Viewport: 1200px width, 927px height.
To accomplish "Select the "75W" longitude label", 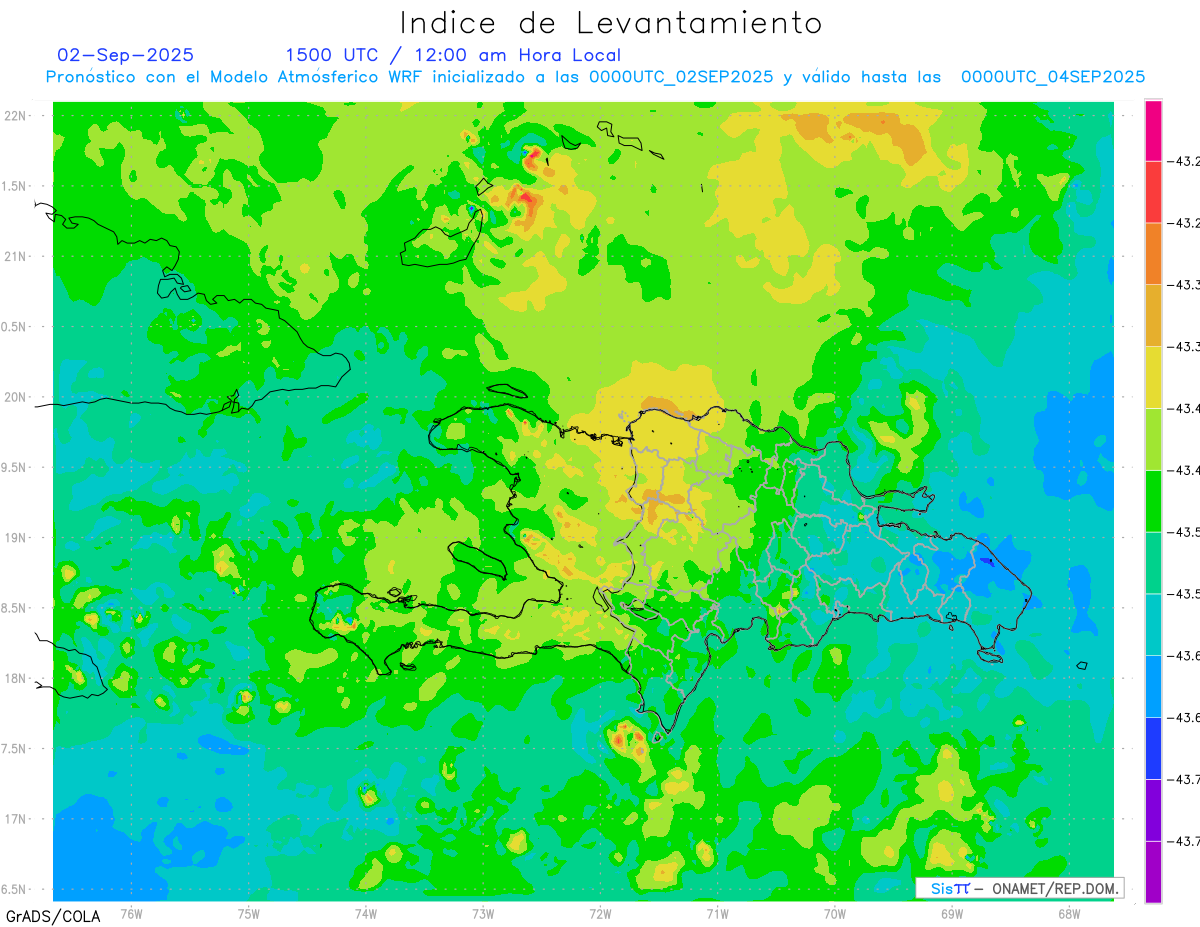I will [248, 913].
